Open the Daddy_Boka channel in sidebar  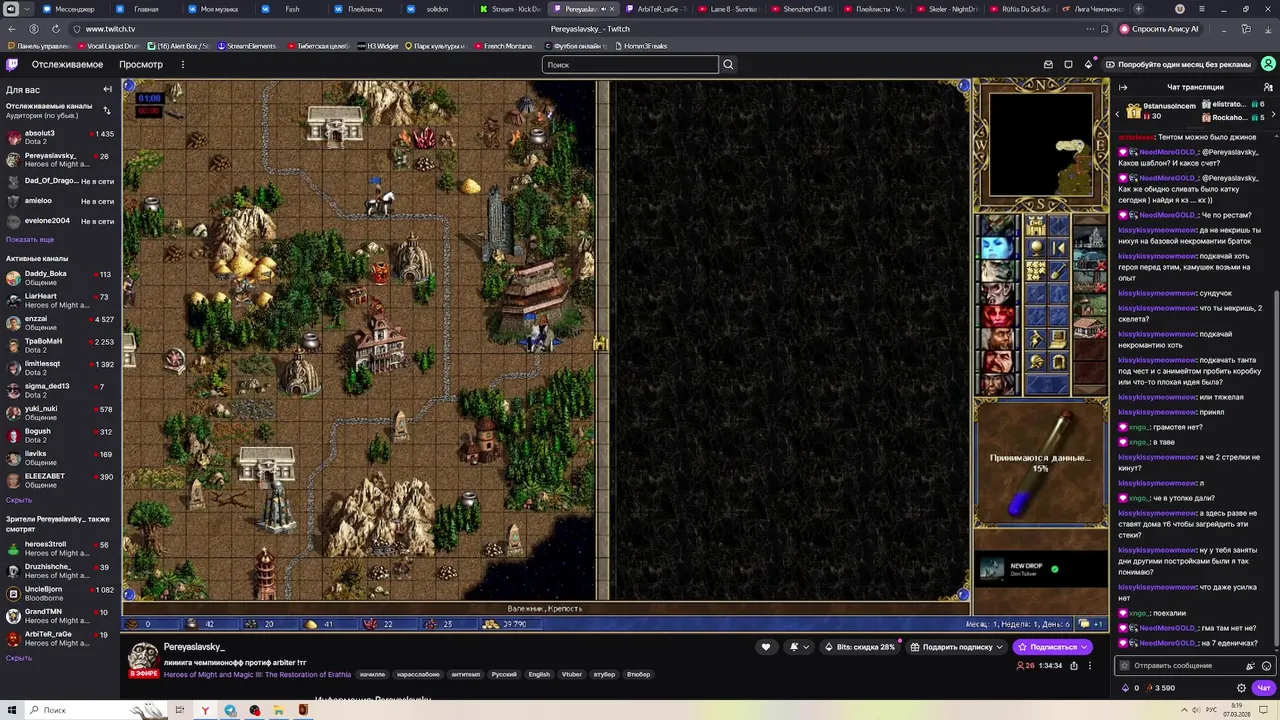[x=60, y=278]
